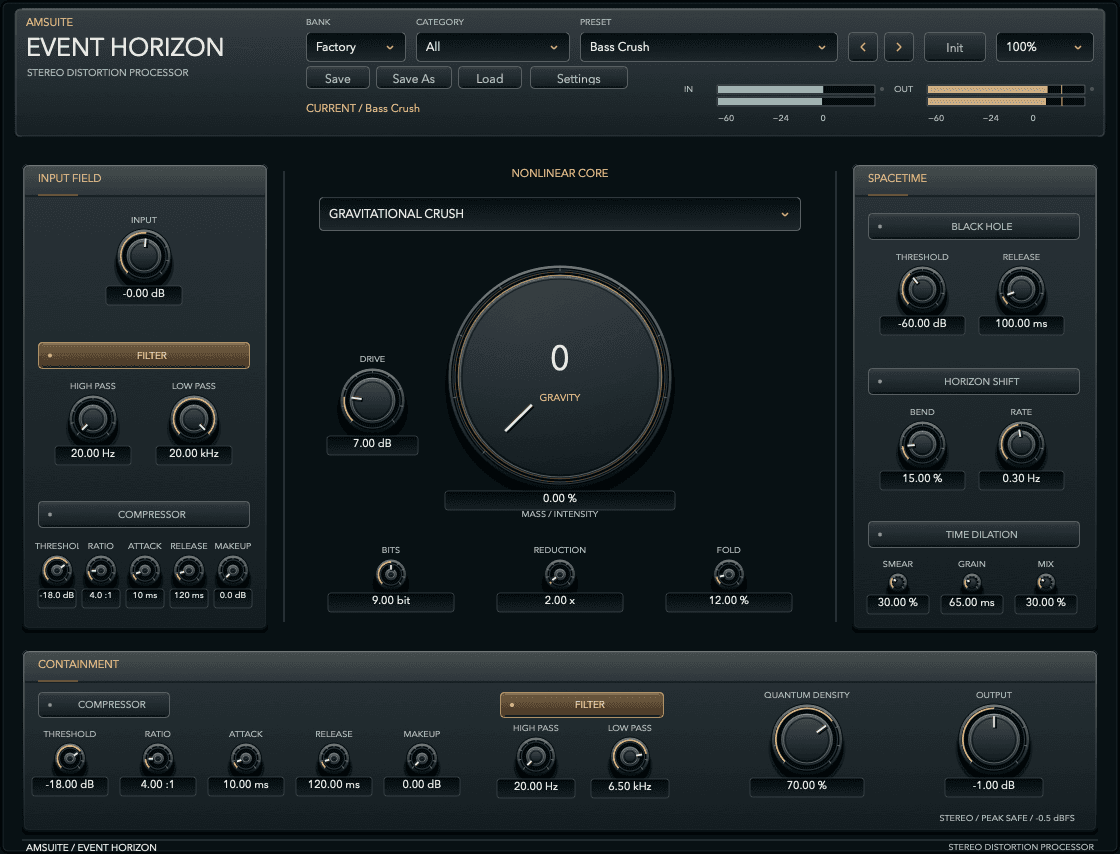Viewport: 1120px width, 854px height.
Task: Enable the Containment COMPRESSOR toggle
Action: pyautogui.click(x=104, y=705)
